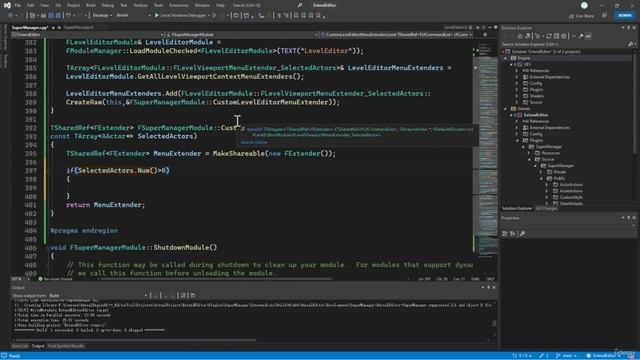Click the split editor icon above scrollbar
The width and height of the screenshot is (640, 360).
485,35
